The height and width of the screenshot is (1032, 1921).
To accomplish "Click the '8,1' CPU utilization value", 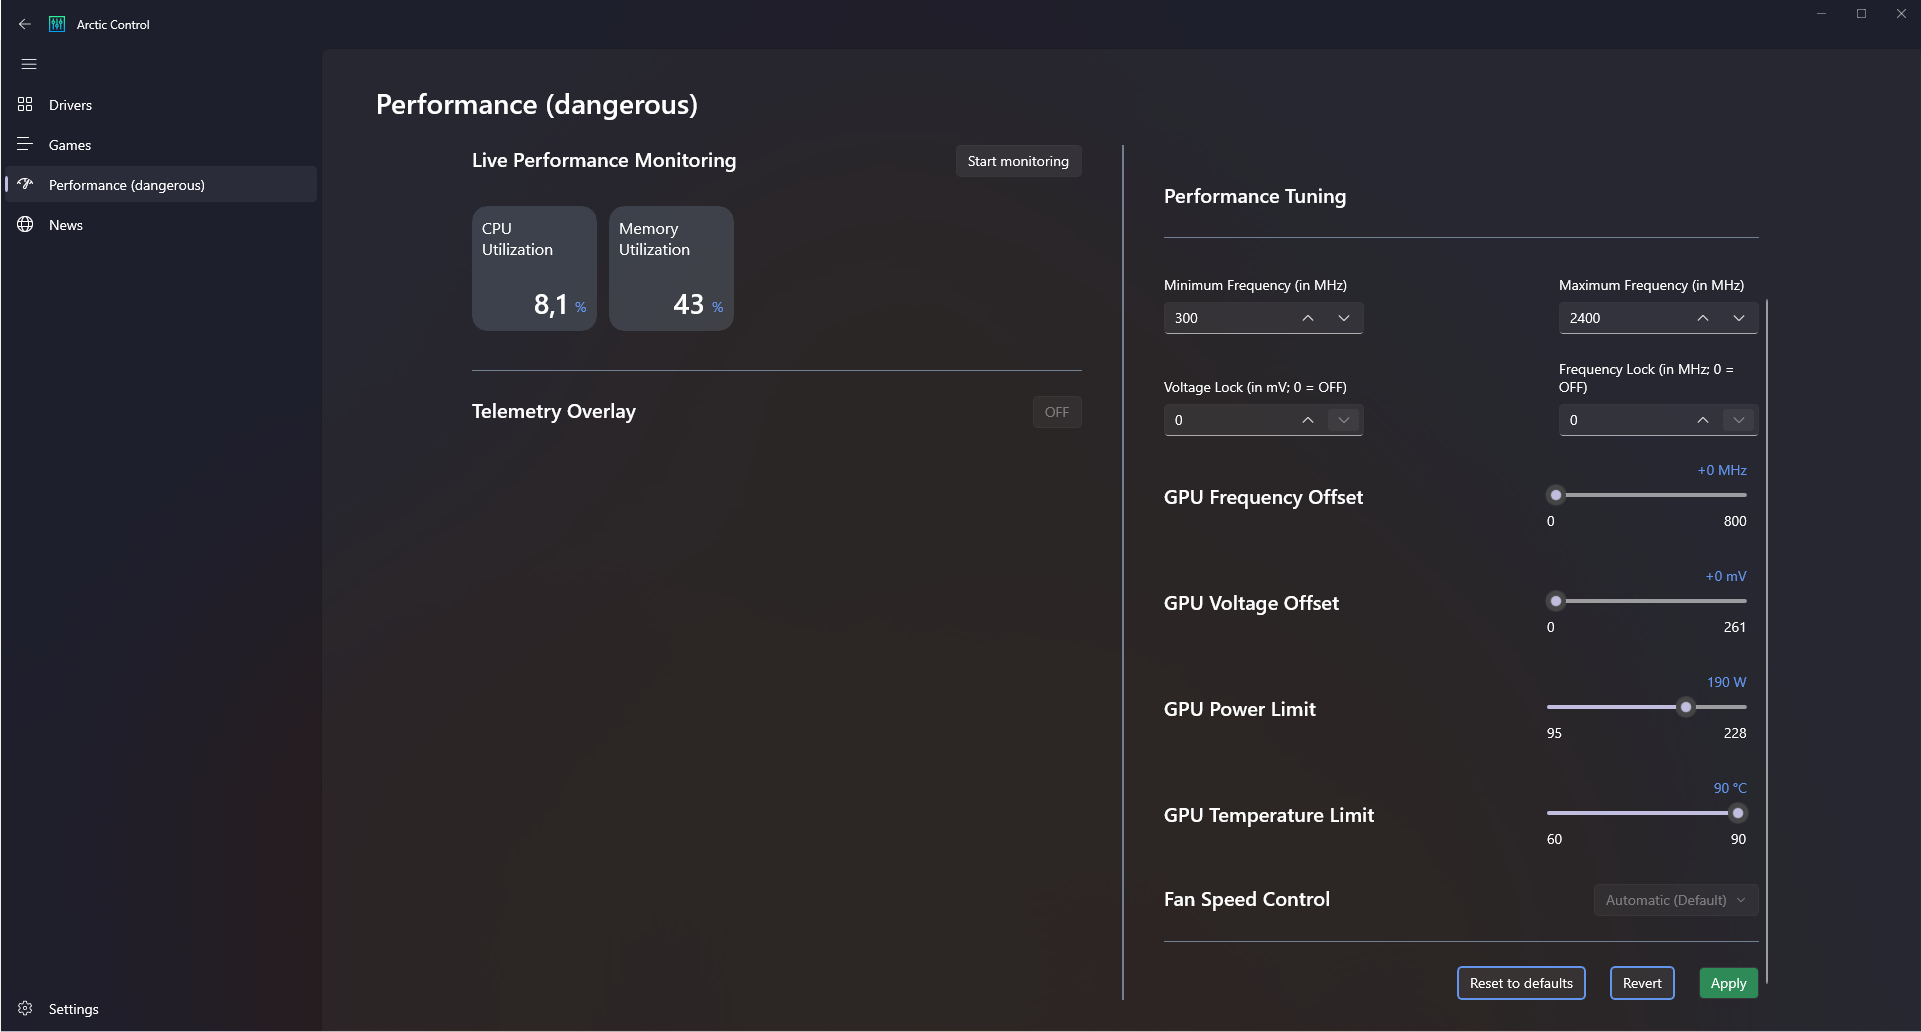I will pos(550,304).
